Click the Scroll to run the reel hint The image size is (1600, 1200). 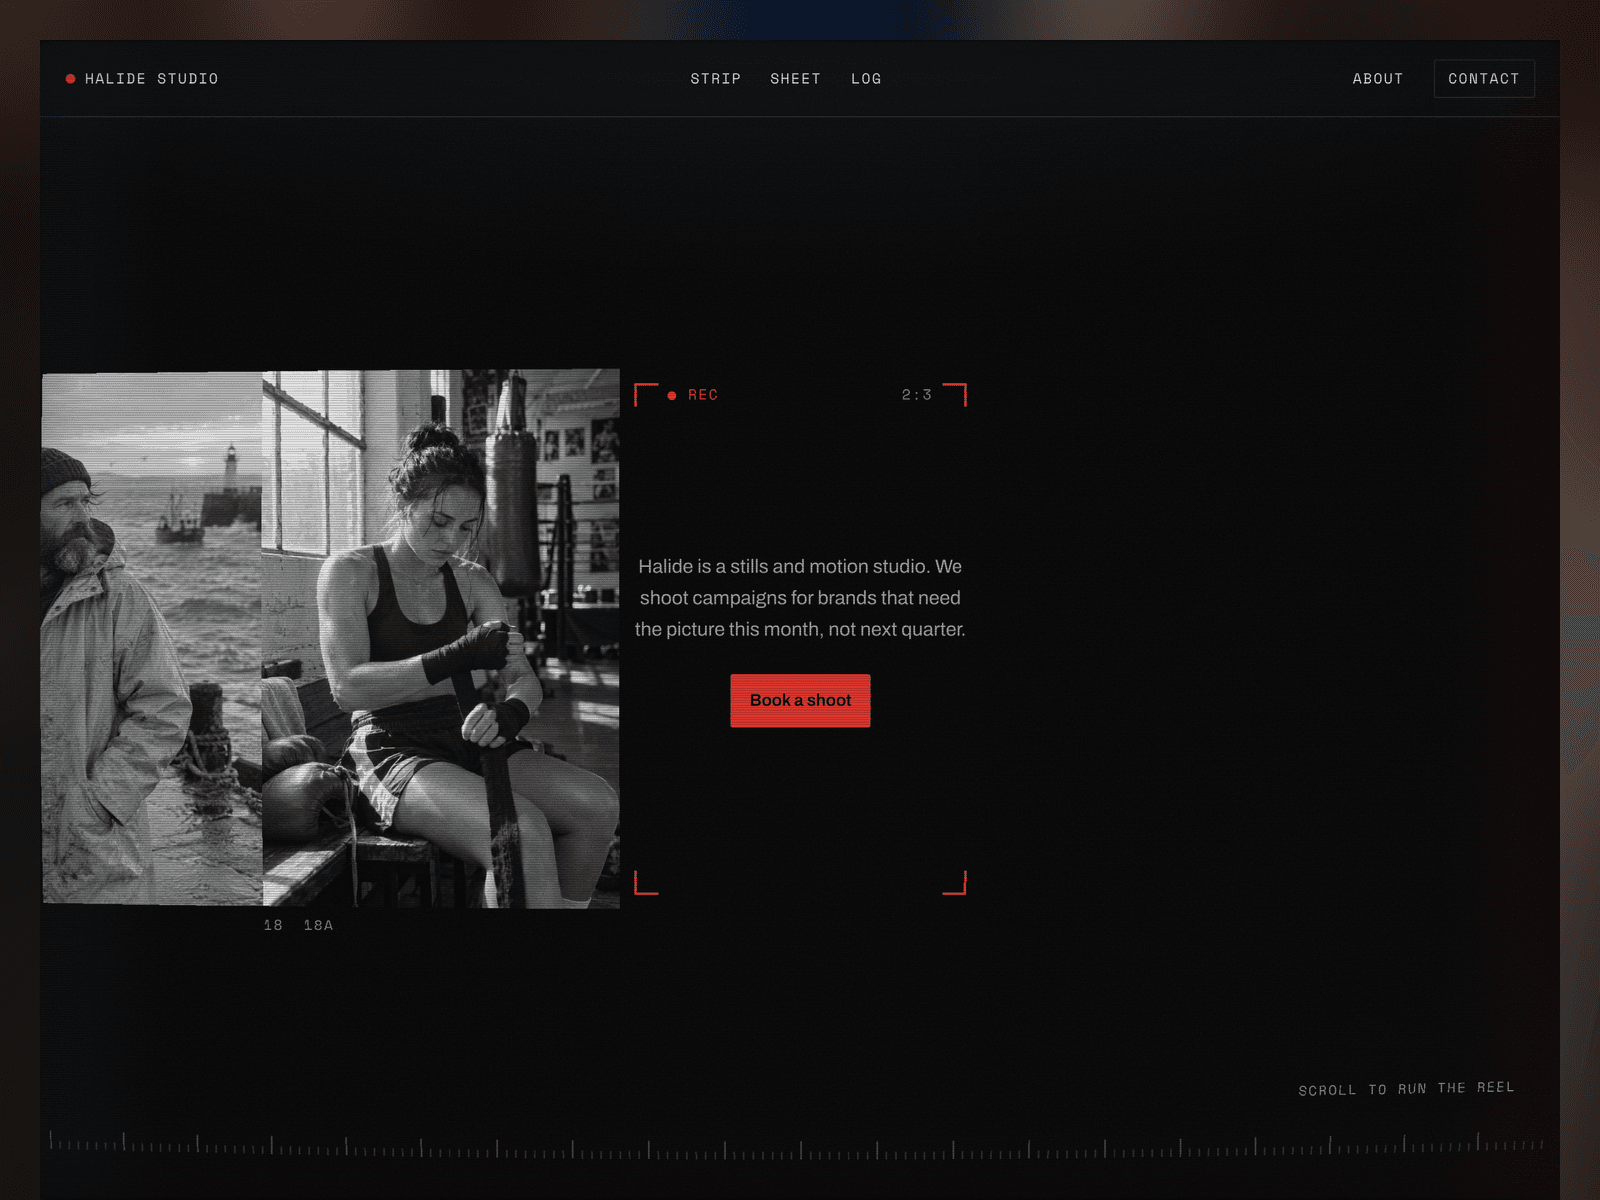pyautogui.click(x=1406, y=1089)
